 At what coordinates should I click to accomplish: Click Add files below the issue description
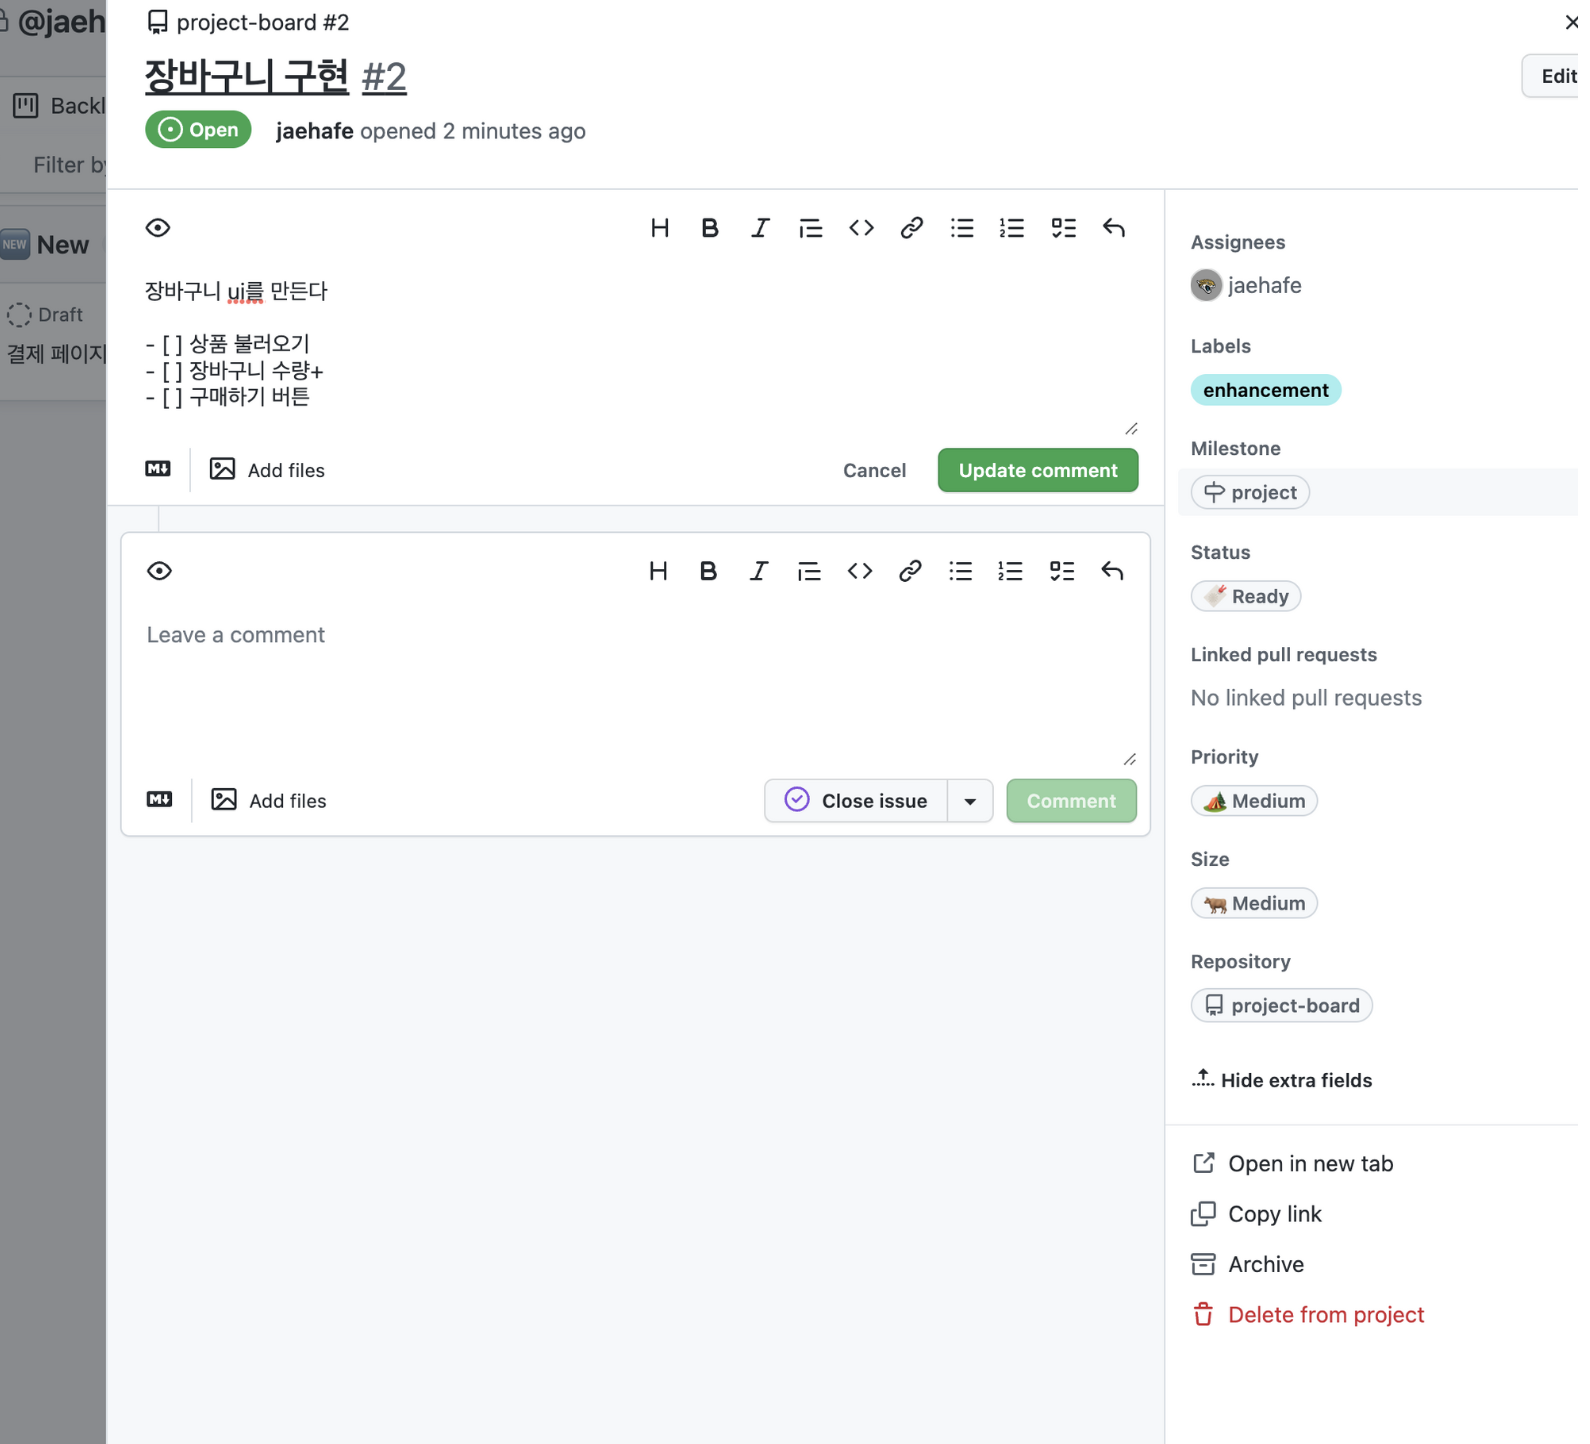click(268, 470)
